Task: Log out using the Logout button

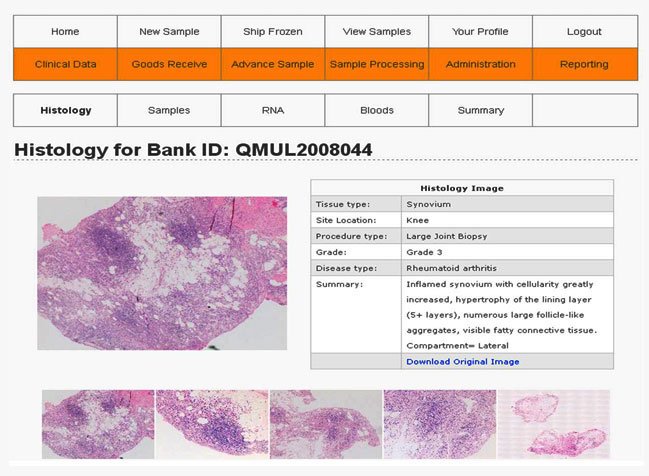Action: [x=584, y=32]
